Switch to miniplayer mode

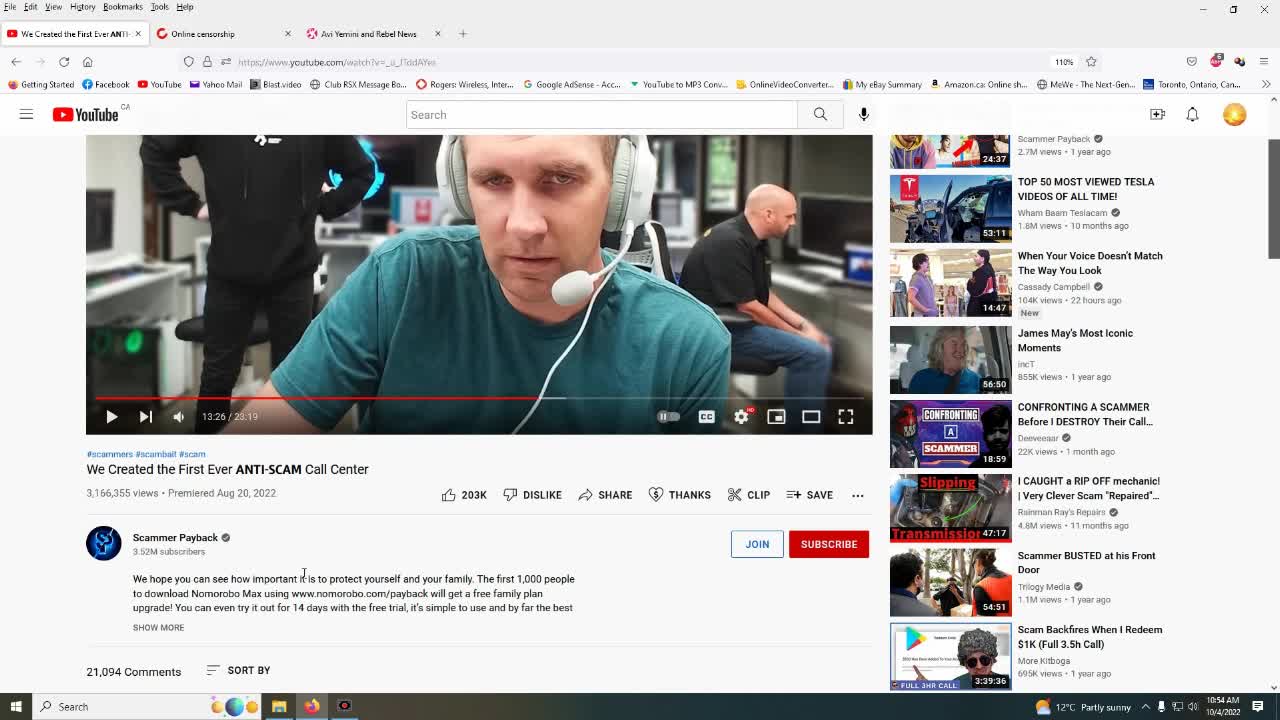coord(776,417)
